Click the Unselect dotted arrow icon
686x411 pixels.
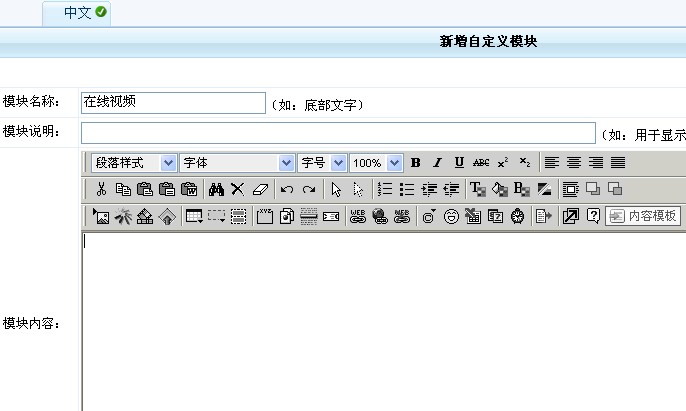pos(358,189)
